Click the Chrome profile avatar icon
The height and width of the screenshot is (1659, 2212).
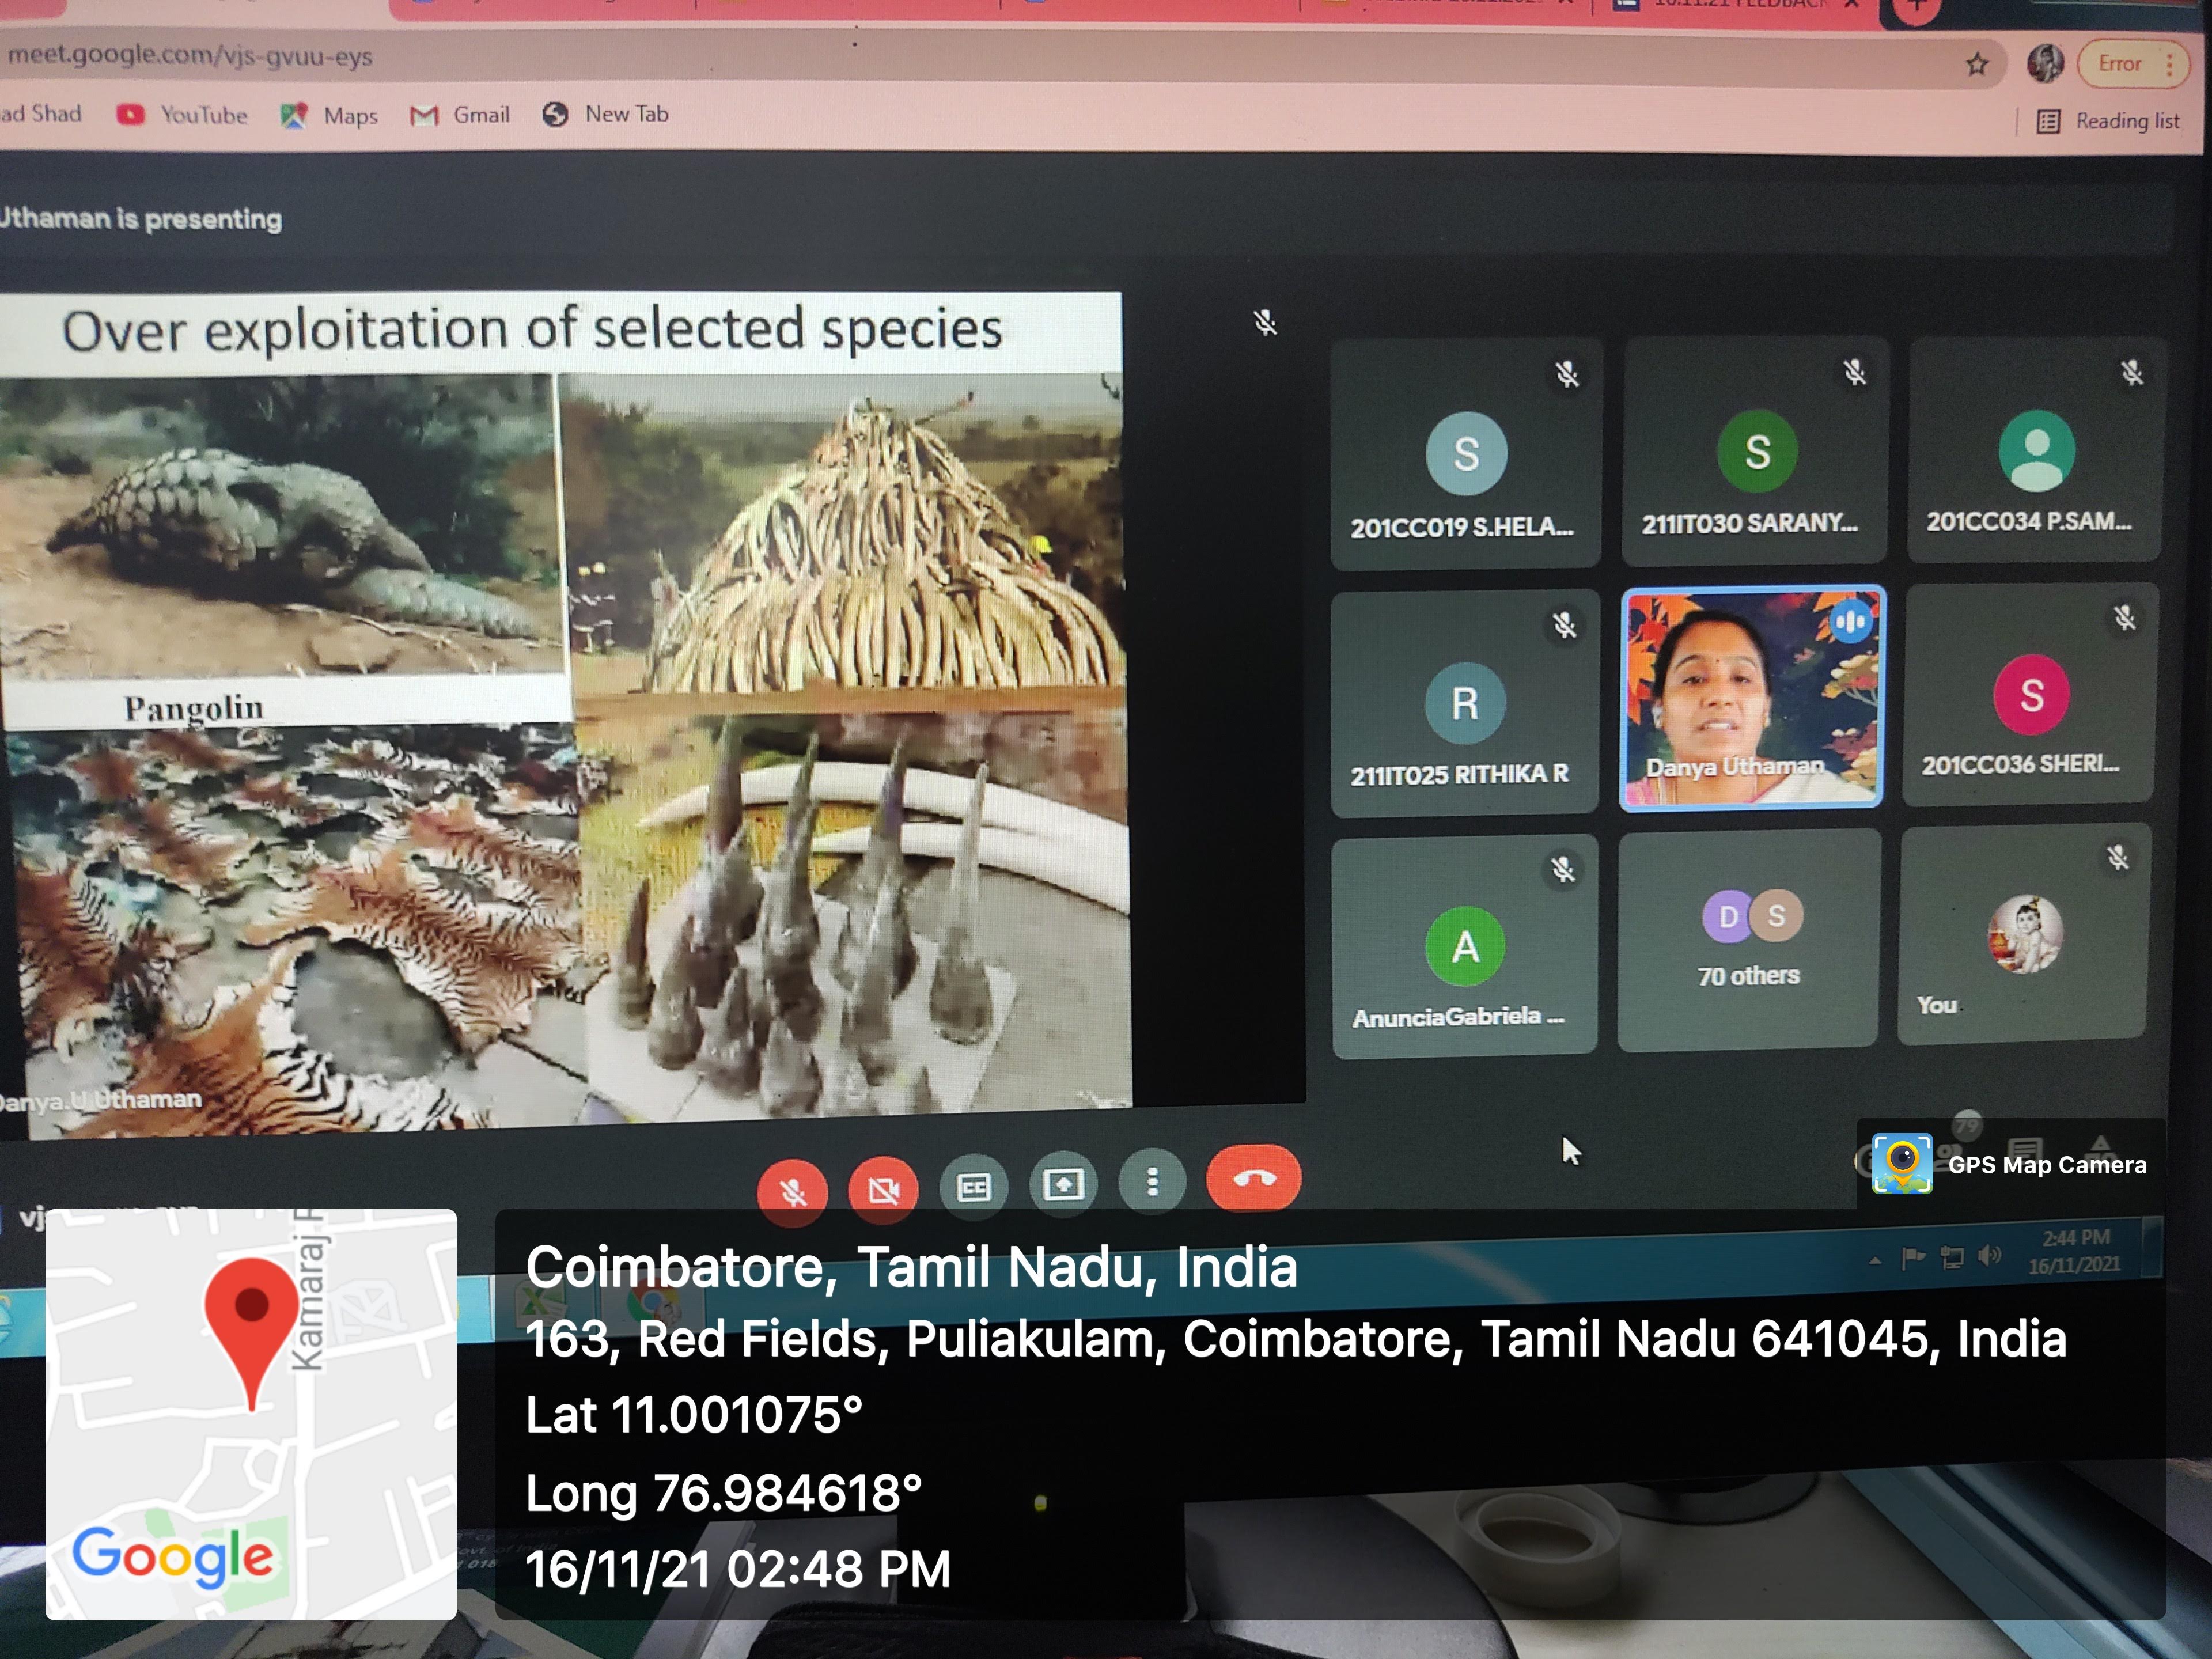click(2045, 64)
